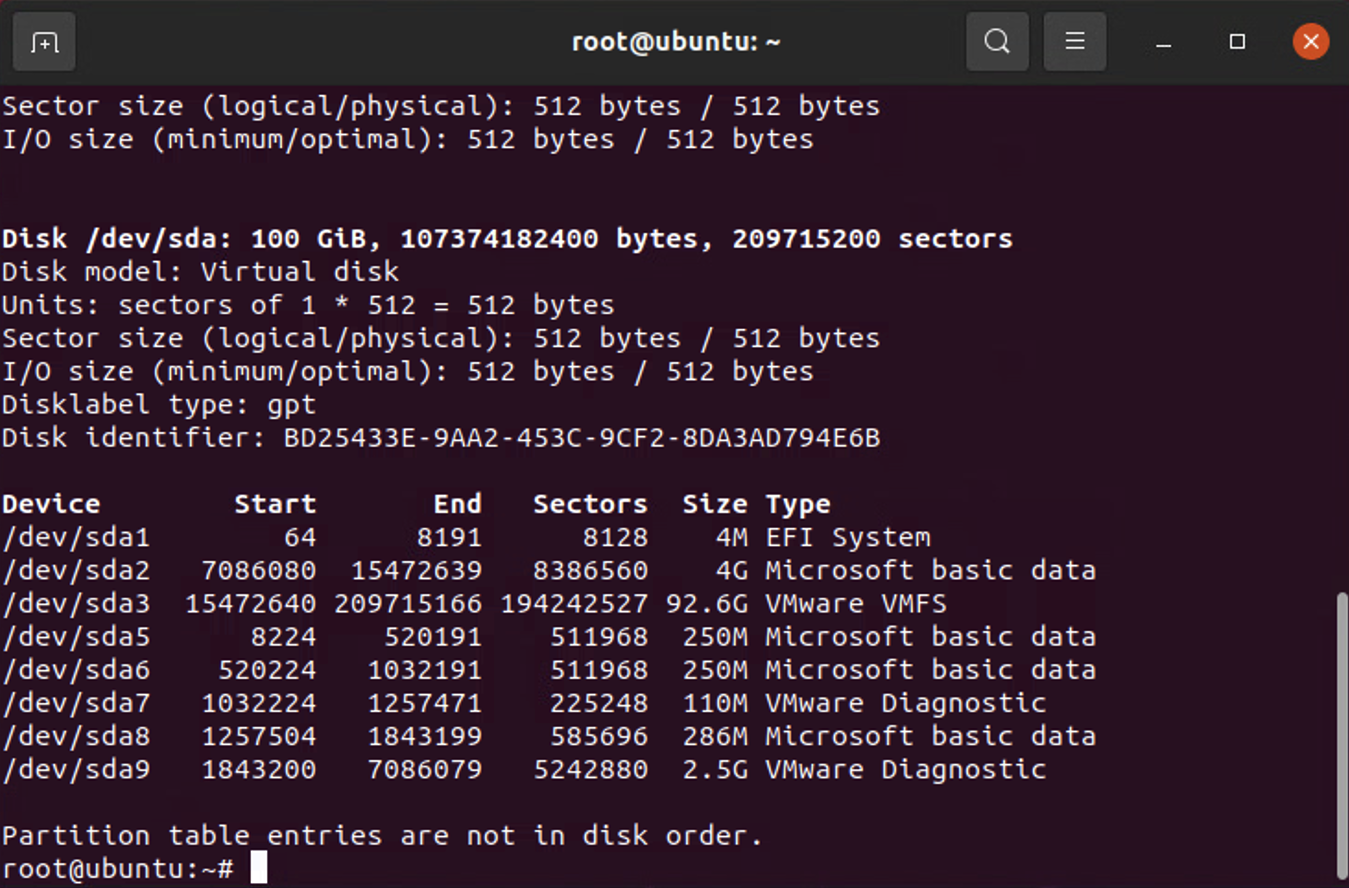This screenshot has width=1349, height=888.
Task: Select /dev/sda8 device name
Action: [76, 736]
